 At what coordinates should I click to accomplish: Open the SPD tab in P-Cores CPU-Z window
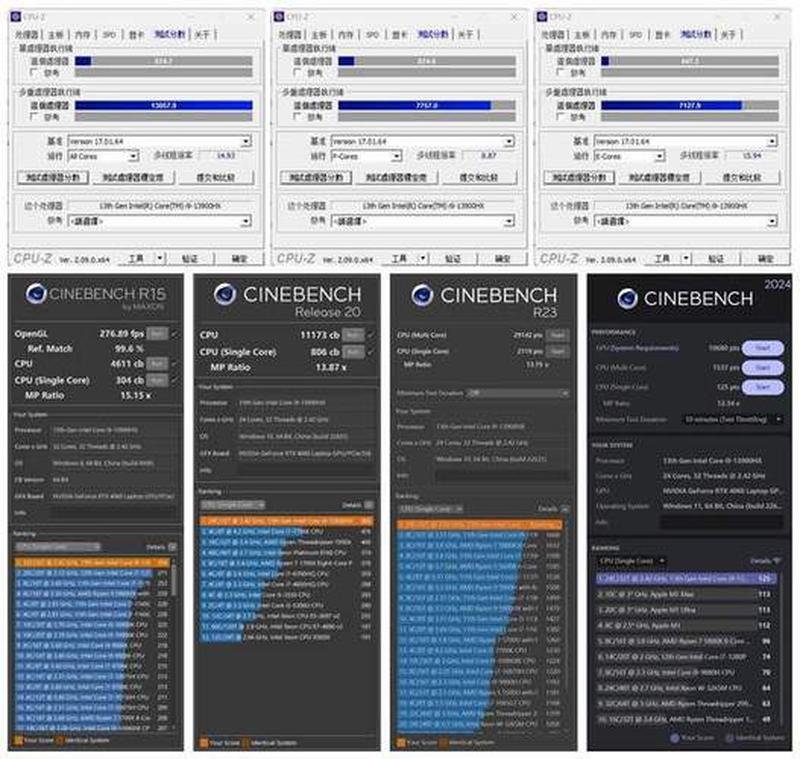[x=372, y=35]
